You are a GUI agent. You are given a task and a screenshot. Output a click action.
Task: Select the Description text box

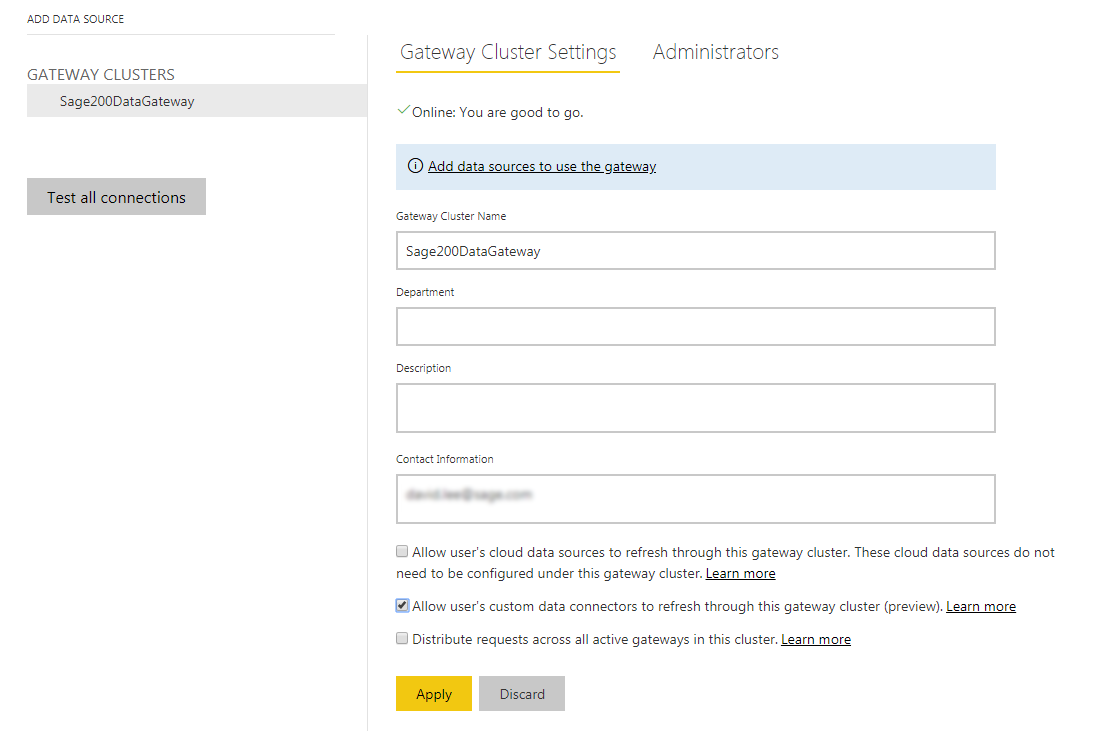click(696, 407)
